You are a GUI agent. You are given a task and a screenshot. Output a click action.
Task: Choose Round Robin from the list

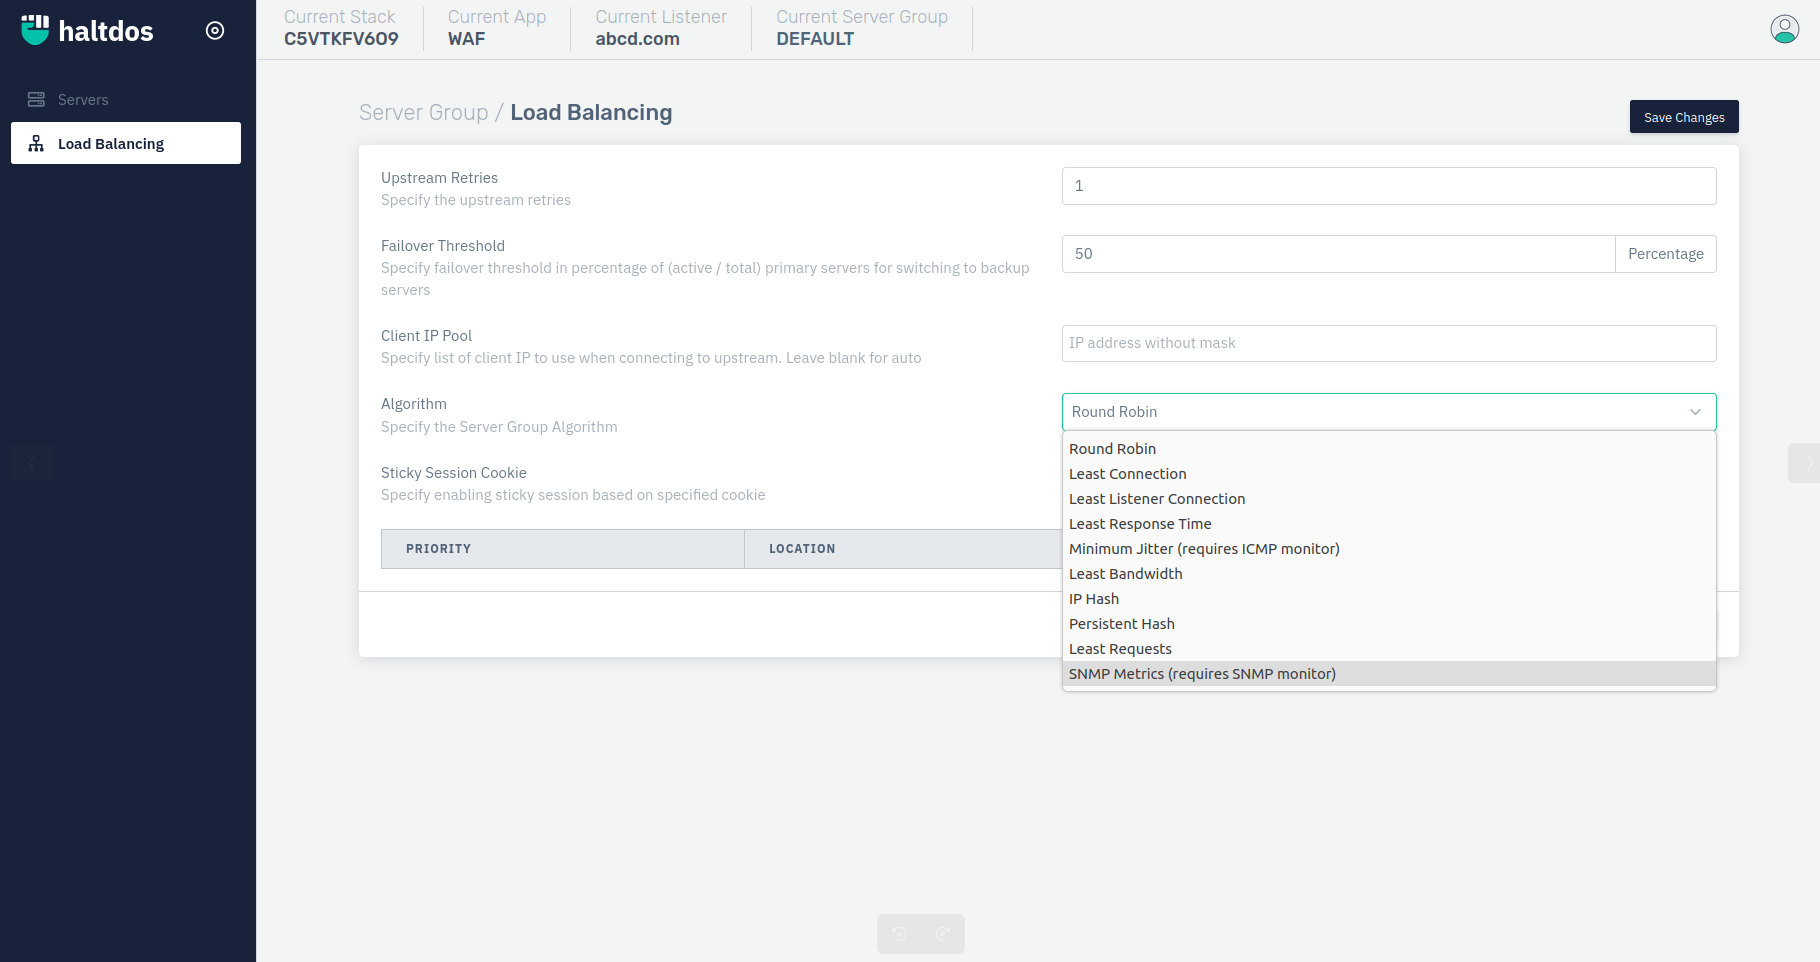click(x=1389, y=449)
